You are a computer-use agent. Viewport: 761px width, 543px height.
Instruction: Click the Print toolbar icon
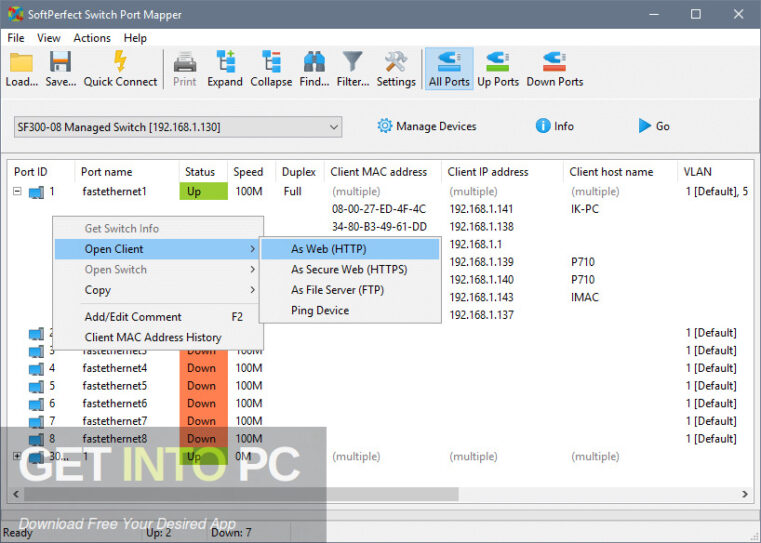(x=184, y=63)
